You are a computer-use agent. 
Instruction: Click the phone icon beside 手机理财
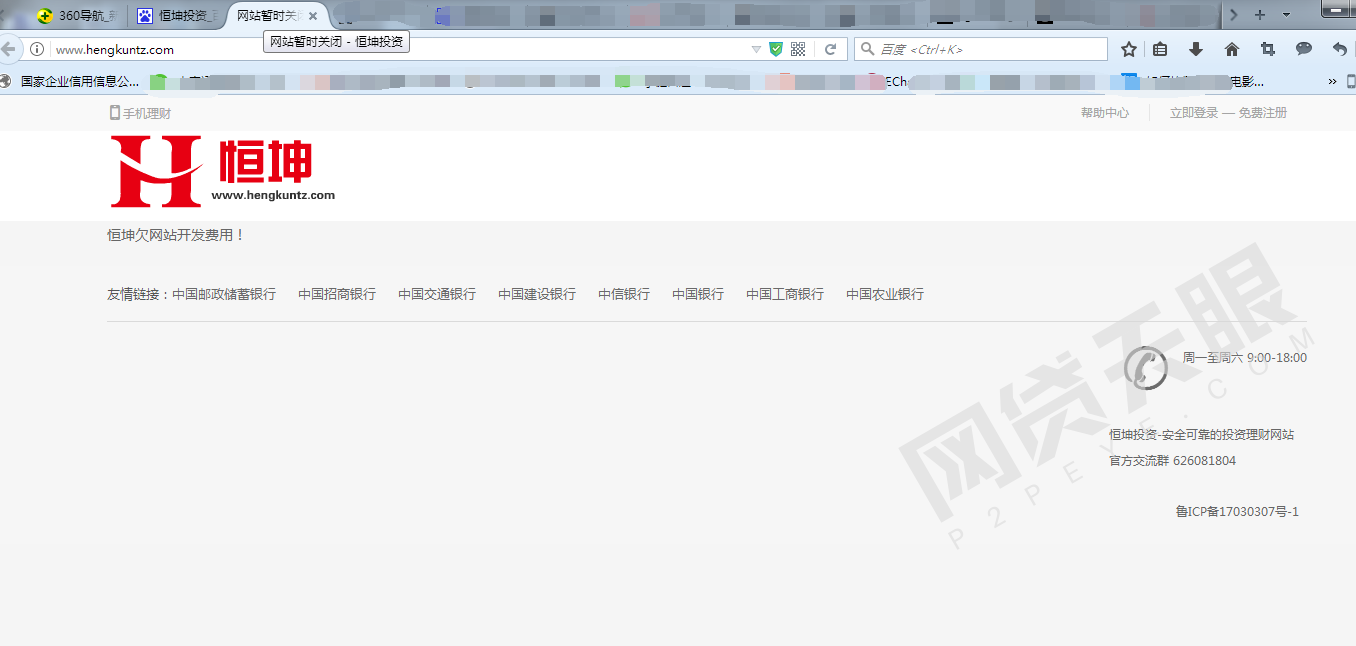[x=114, y=113]
